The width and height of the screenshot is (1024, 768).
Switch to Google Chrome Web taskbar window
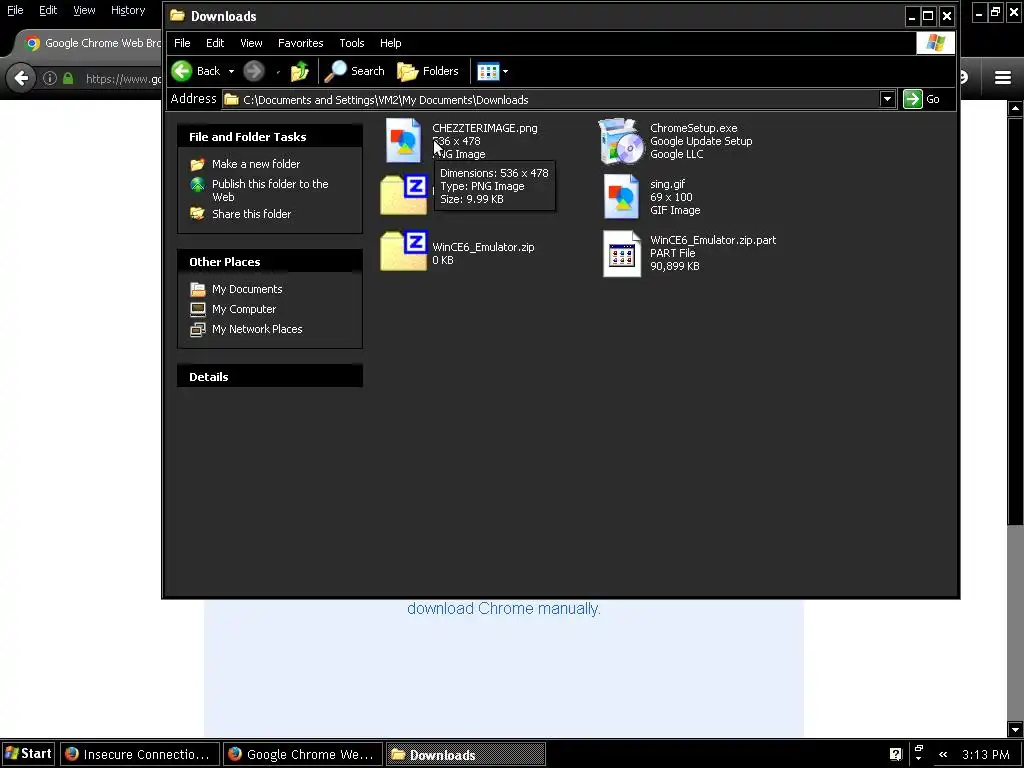pos(303,754)
